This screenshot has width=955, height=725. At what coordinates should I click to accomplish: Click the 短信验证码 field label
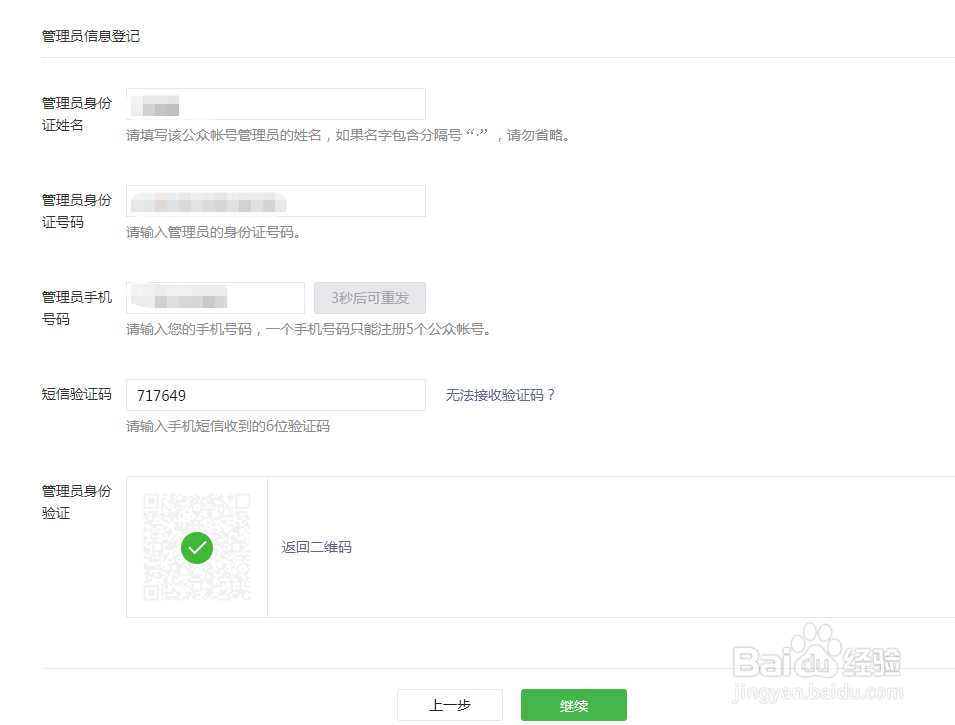pyautogui.click(x=77, y=394)
